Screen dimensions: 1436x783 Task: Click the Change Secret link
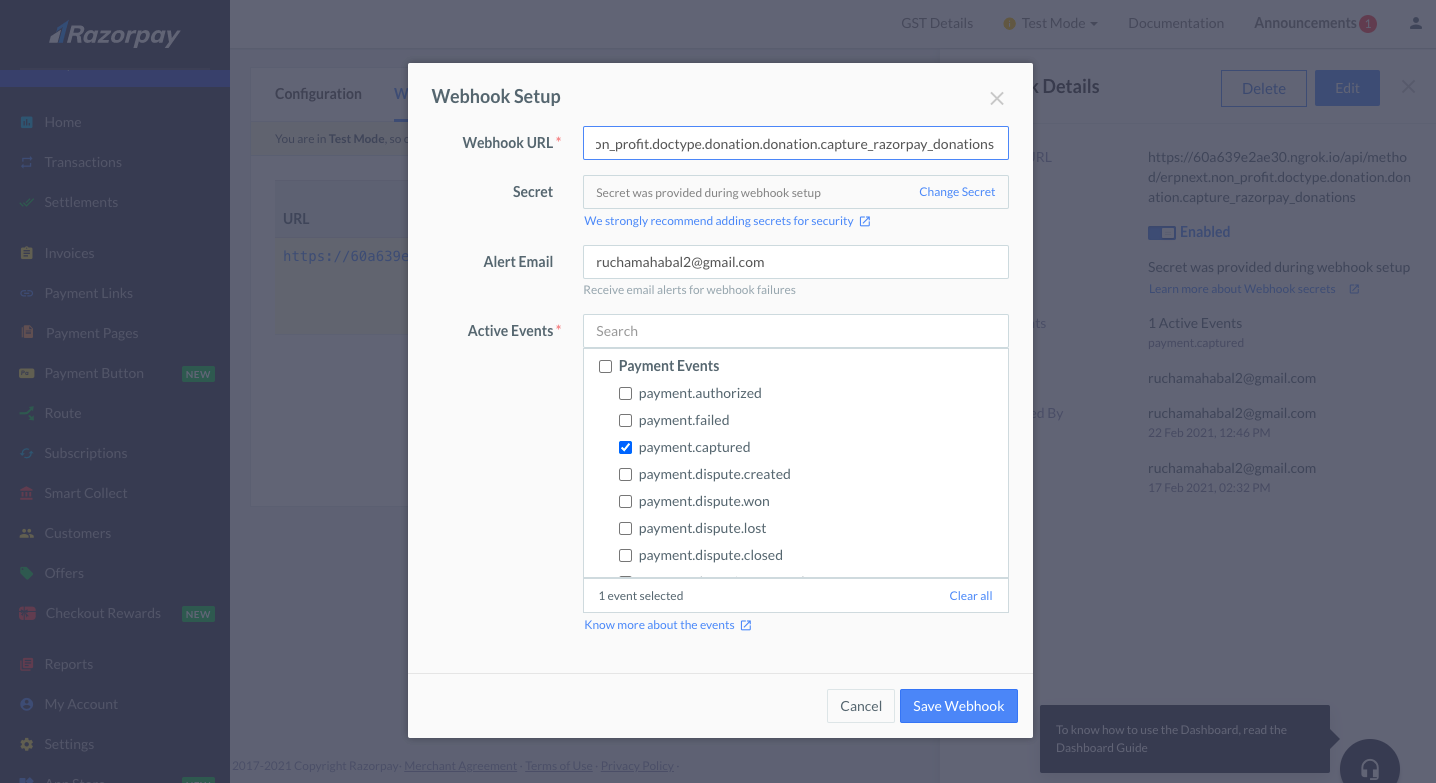[x=957, y=191]
